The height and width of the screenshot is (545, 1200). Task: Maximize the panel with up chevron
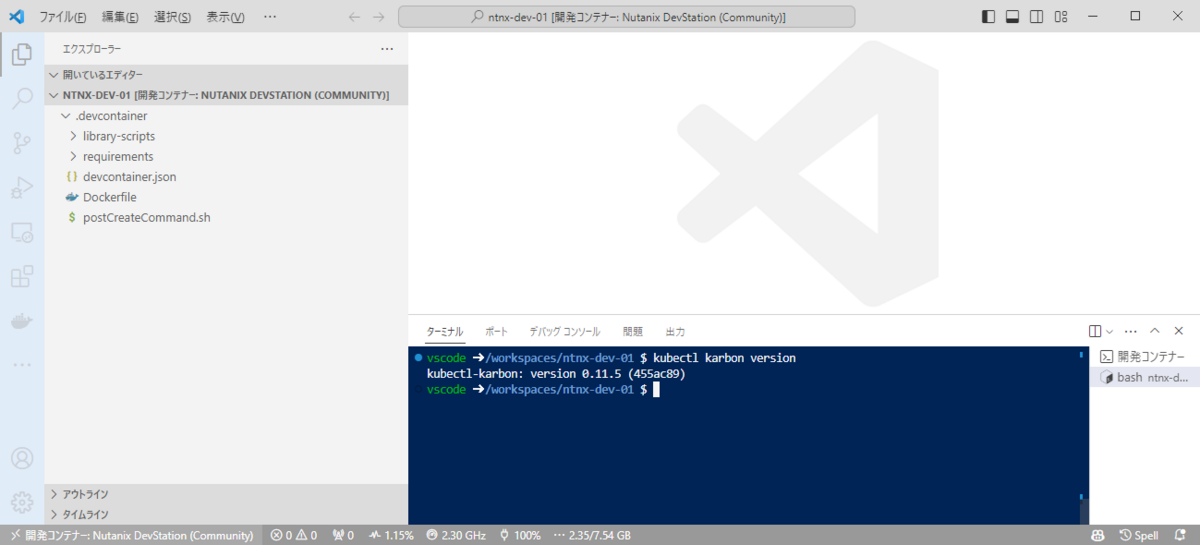[1155, 331]
